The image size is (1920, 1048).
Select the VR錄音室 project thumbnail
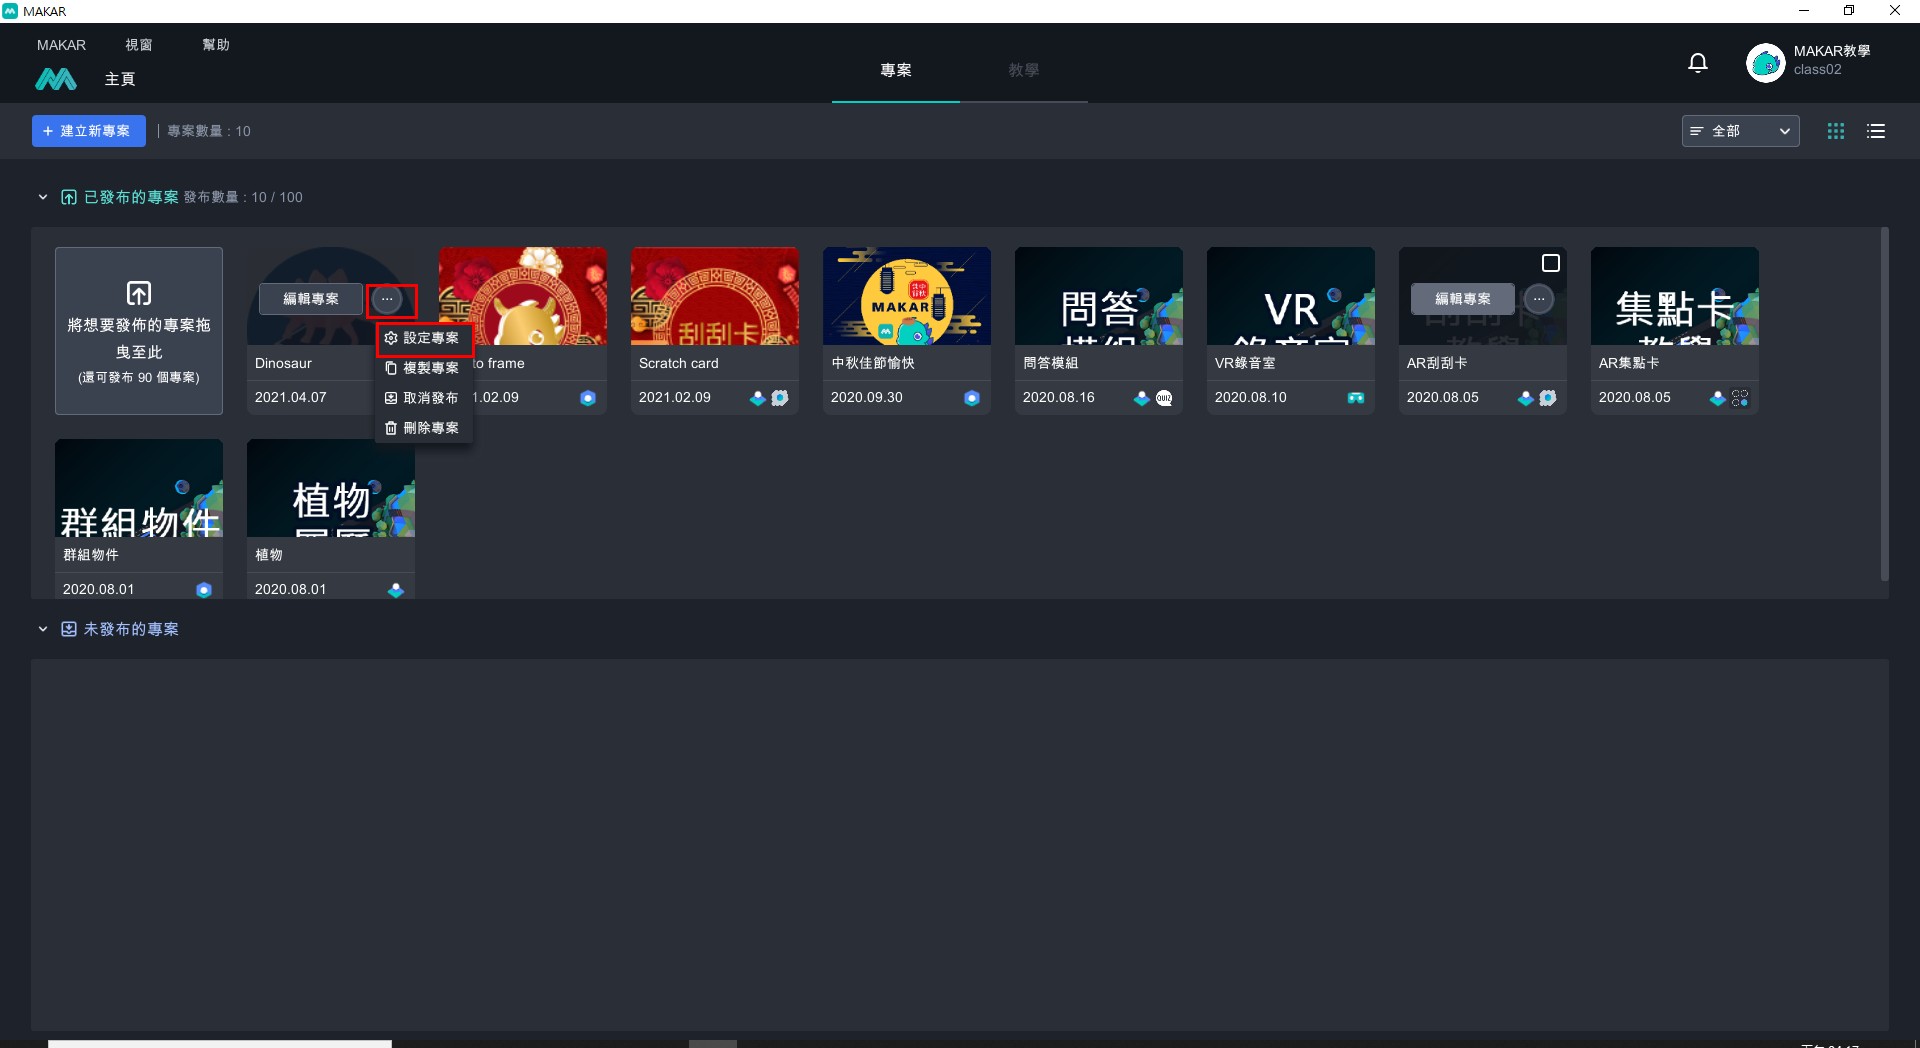pos(1291,296)
